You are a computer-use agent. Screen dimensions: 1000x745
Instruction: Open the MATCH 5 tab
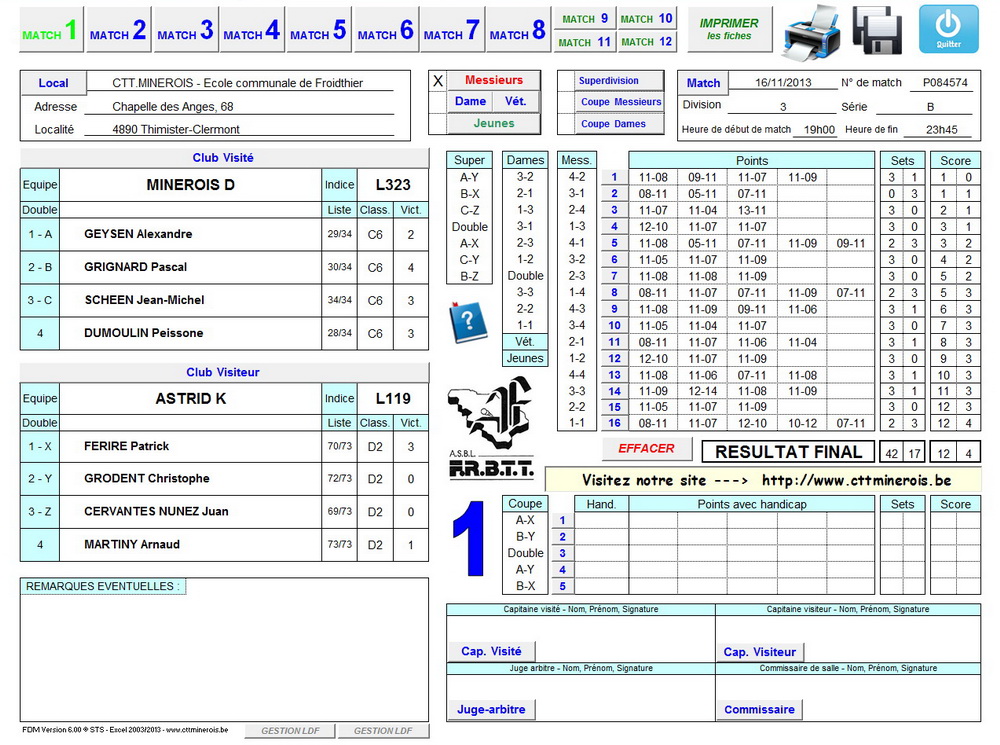coord(318,31)
